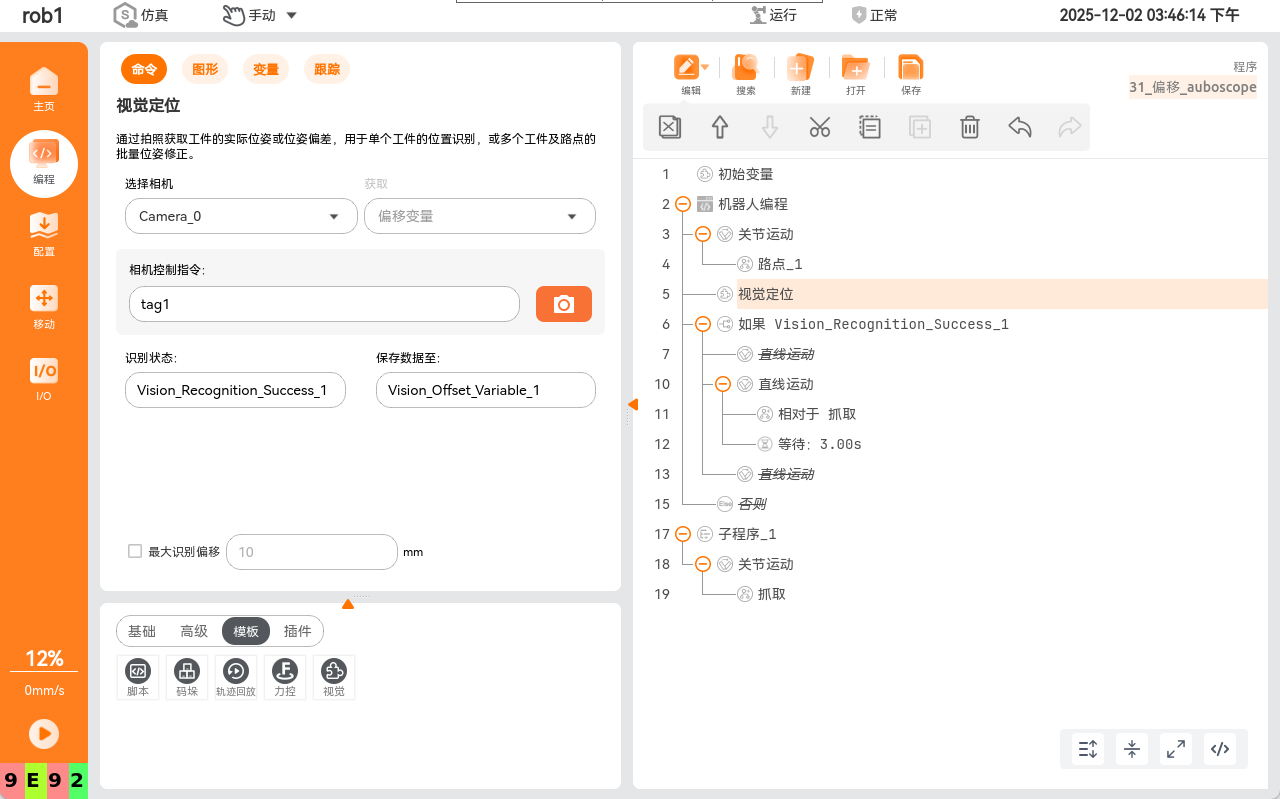Click the undo arrow in the edit toolbar
1280x799 pixels.
[1019, 127]
